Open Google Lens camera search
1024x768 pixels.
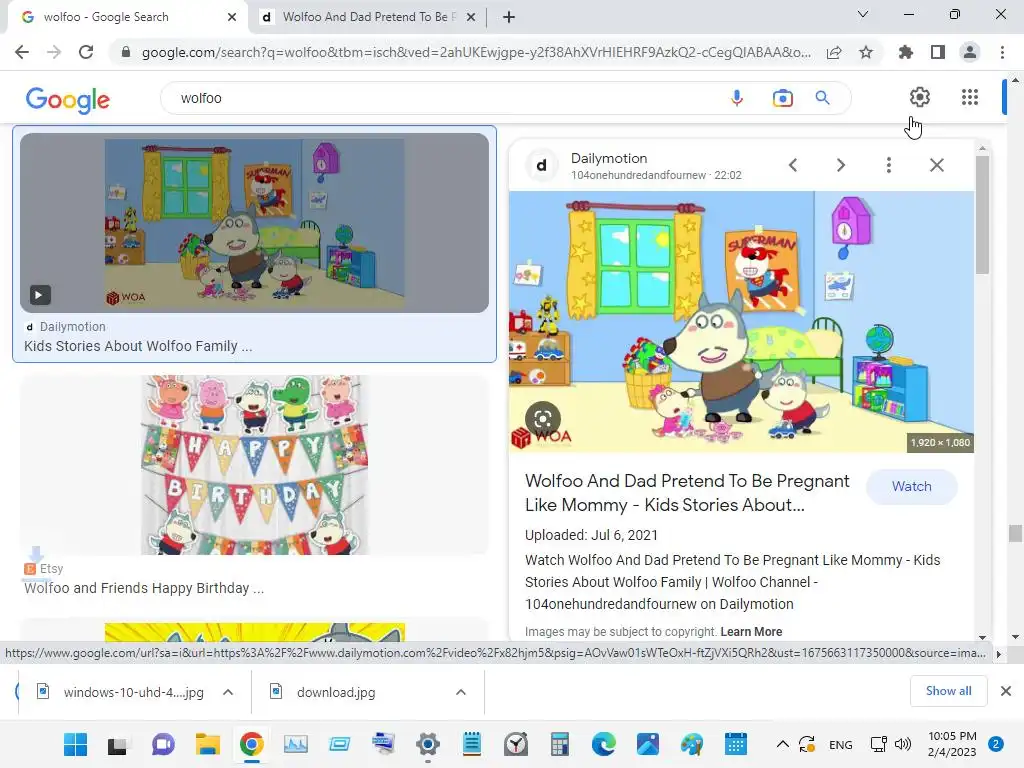[782, 98]
